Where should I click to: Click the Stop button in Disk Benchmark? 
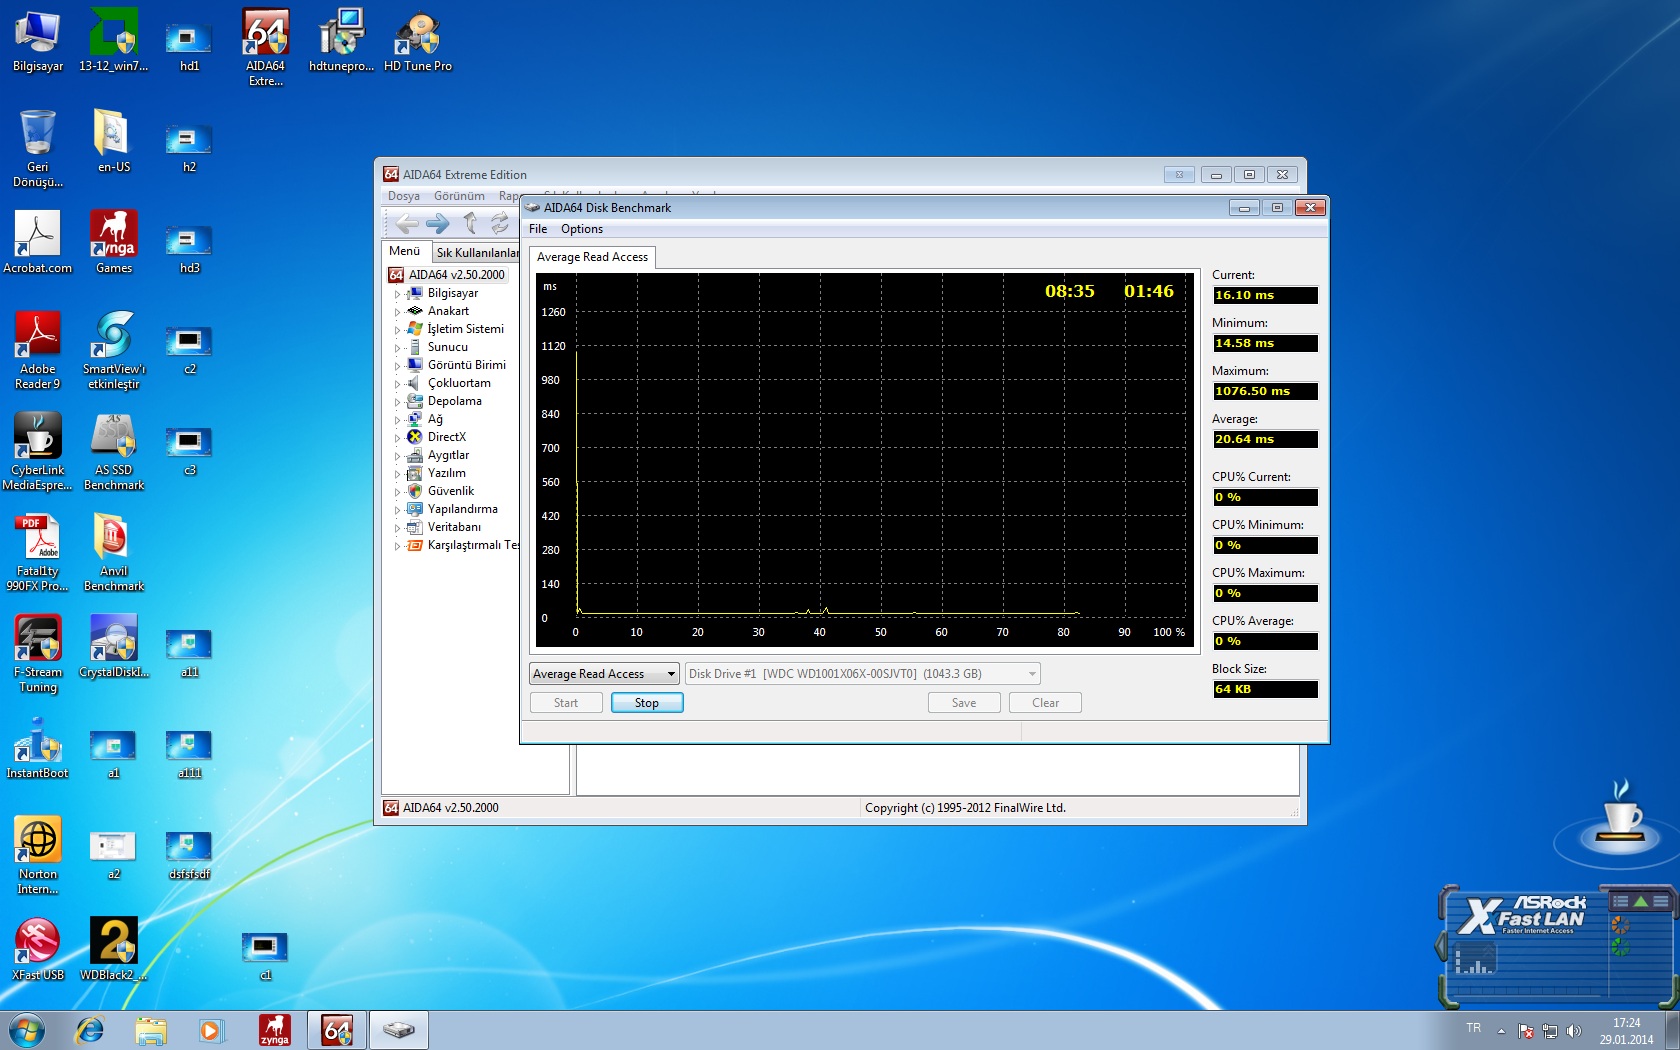646,703
